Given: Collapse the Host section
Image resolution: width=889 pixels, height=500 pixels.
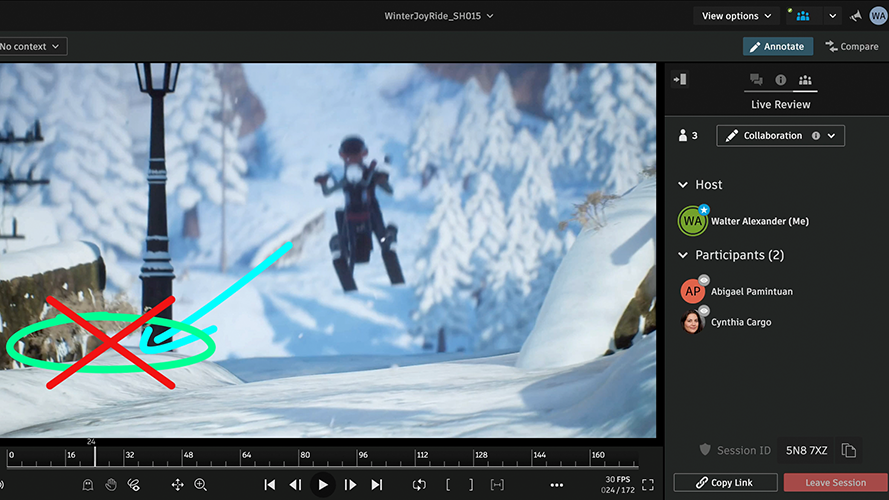Looking at the screenshot, I should (x=683, y=185).
